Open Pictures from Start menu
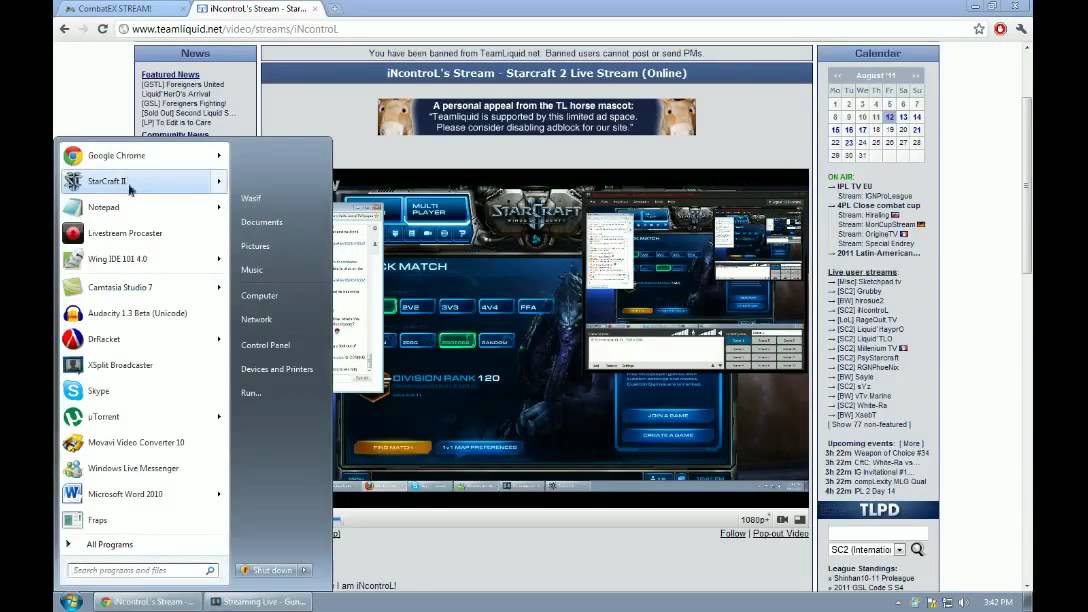Viewport: 1088px width, 612px height. point(255,246)
